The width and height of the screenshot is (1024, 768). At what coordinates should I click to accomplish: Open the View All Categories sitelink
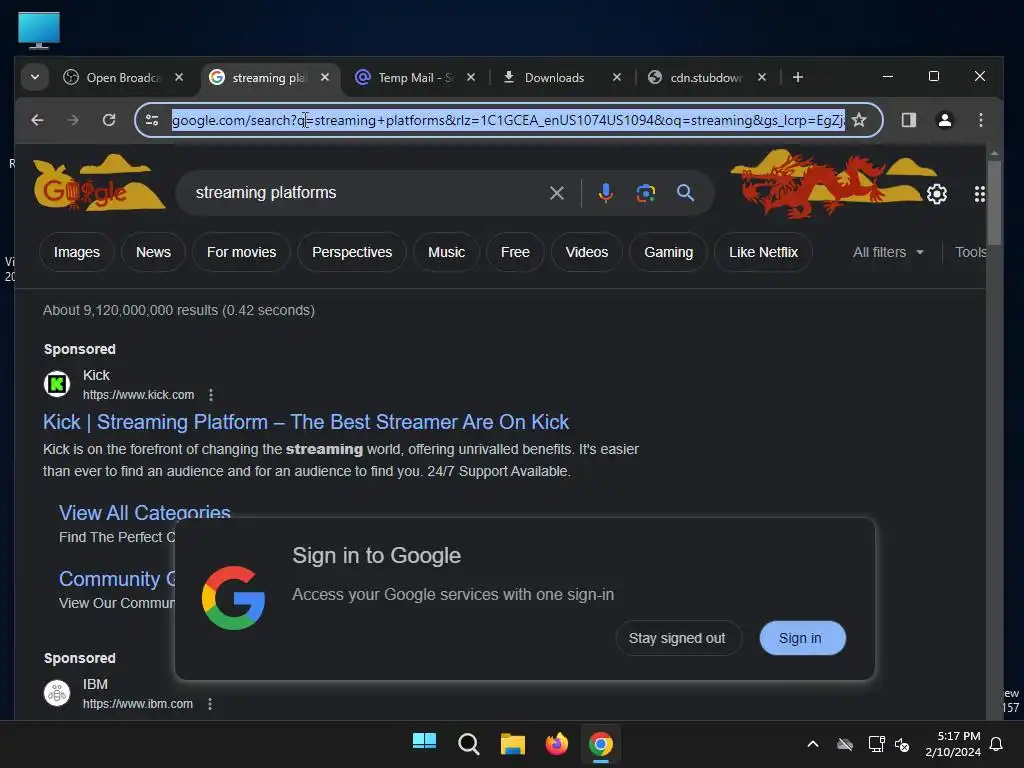coord(144,513)
